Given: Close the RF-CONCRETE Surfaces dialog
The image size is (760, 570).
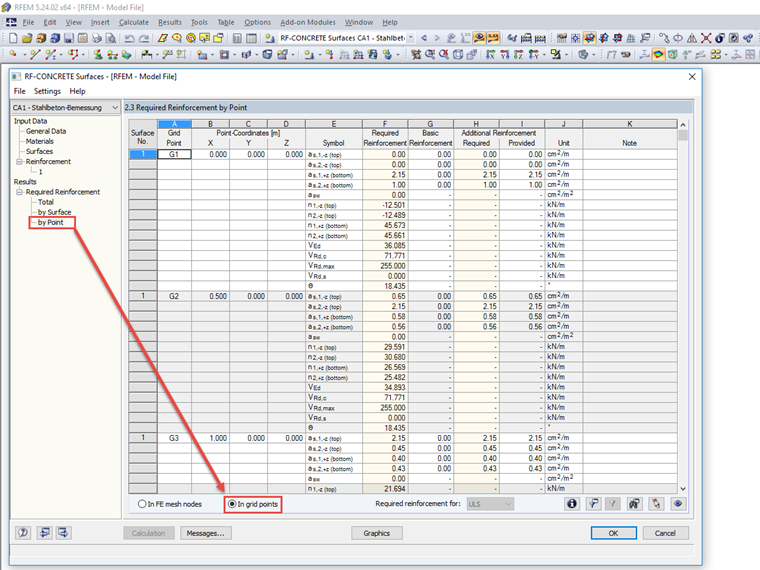Looking at the screenshot, I should point(692,77).
